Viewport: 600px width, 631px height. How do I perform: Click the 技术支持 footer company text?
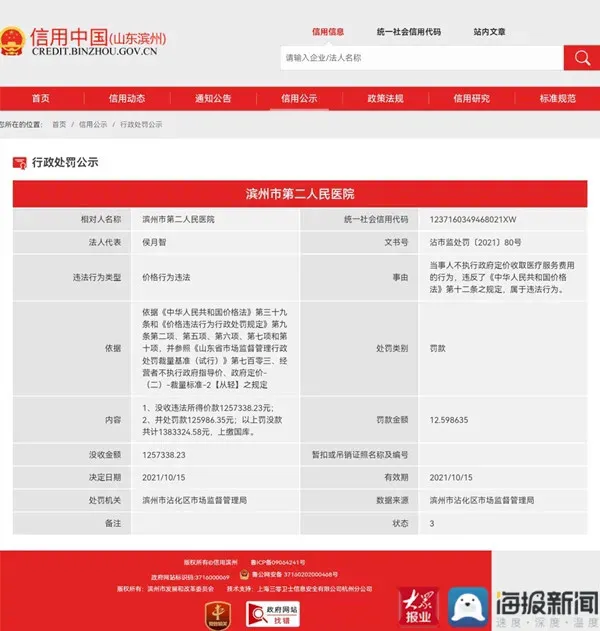tap(299, 589)
